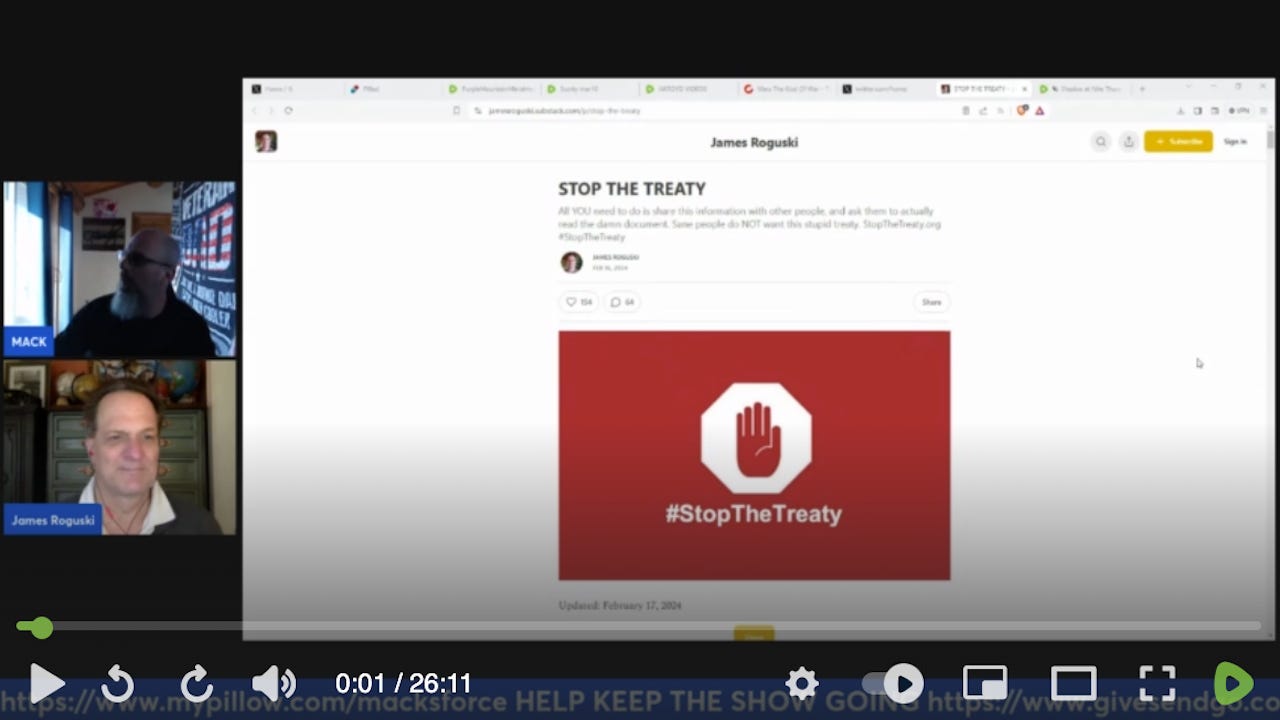Mute the audio with the speaker icon
This screenshot has height=720, width=1280.
273,684
